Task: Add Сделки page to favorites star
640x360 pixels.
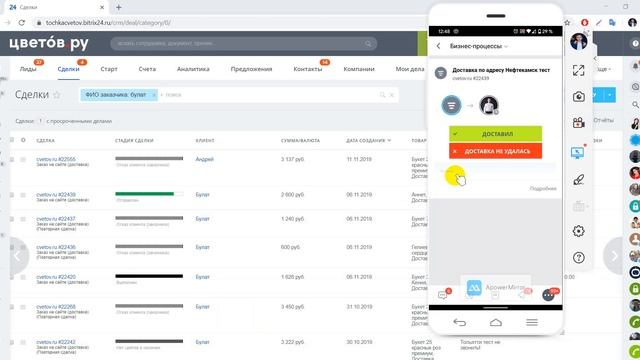Action: 57,95
